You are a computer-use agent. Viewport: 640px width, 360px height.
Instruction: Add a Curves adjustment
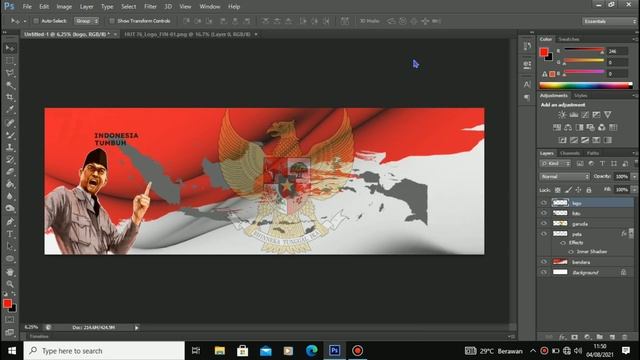[585, 115]
